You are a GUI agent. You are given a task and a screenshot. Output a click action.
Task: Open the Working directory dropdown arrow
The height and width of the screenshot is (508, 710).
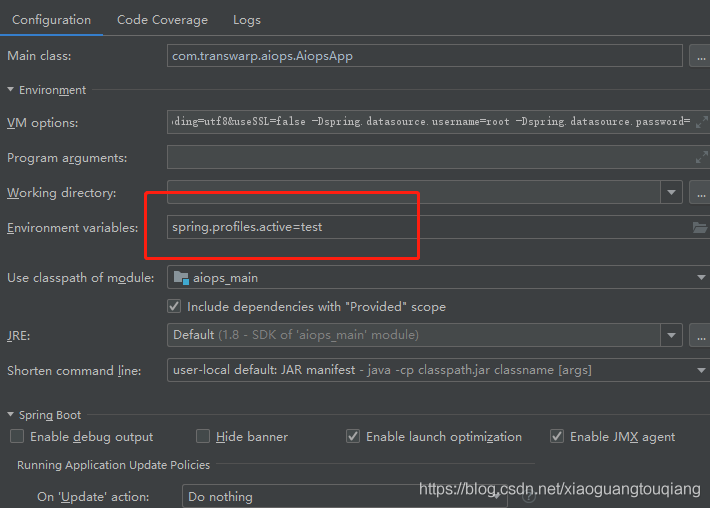671,192
